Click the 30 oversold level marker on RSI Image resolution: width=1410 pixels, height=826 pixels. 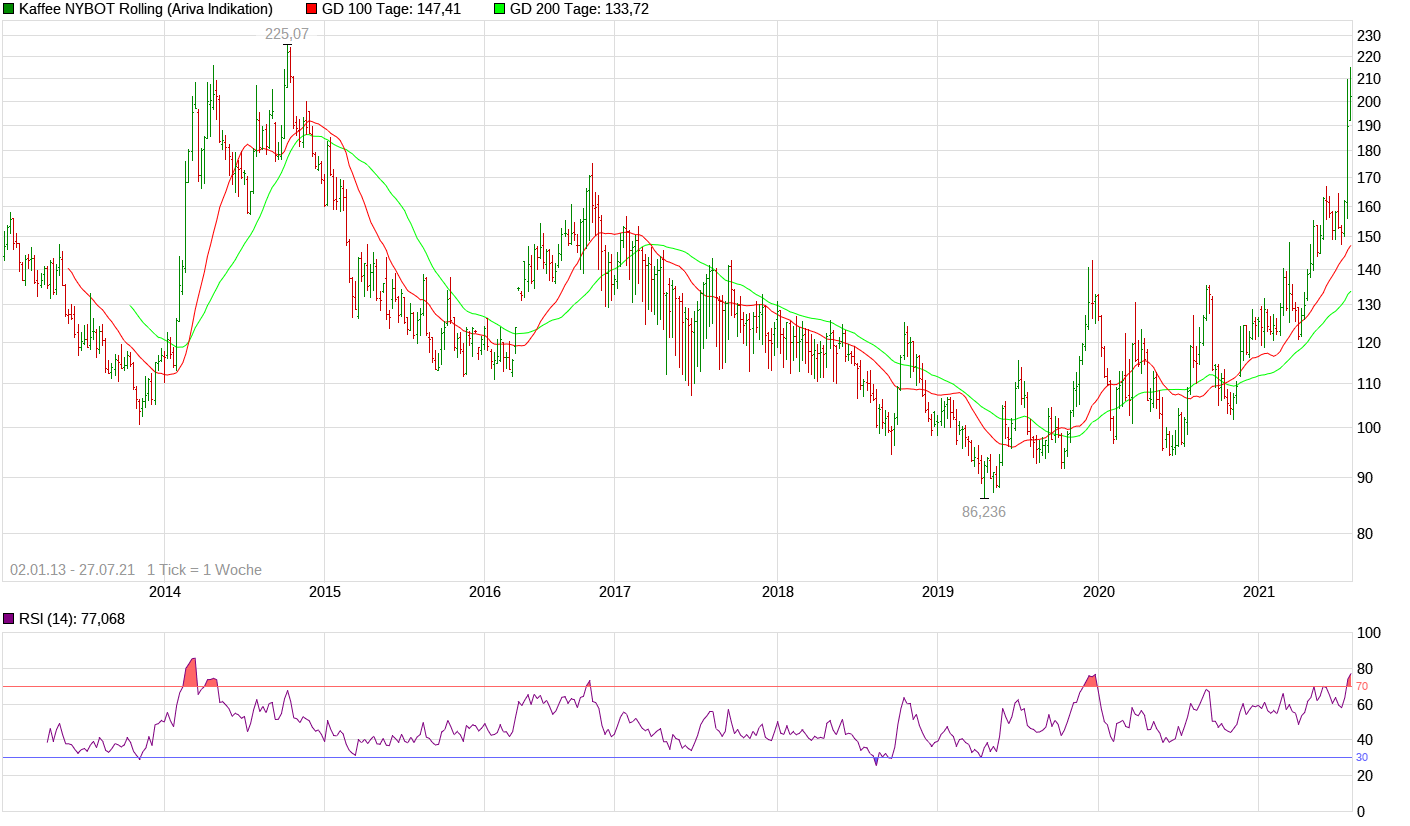(x=1361, y=757)
